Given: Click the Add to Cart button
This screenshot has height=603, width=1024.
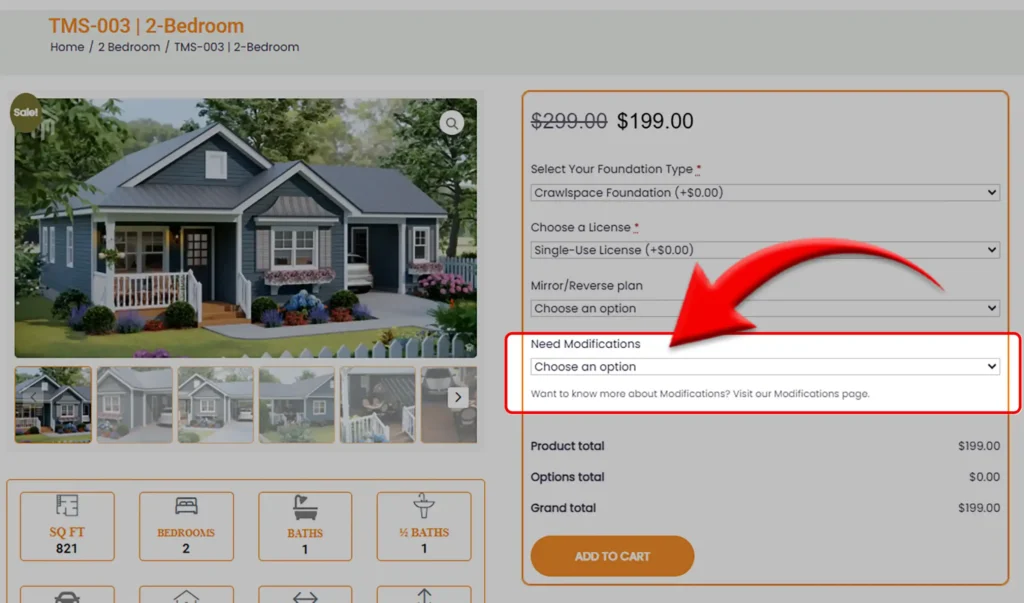Looking at the screenshot, I should (x=612, y=556).
